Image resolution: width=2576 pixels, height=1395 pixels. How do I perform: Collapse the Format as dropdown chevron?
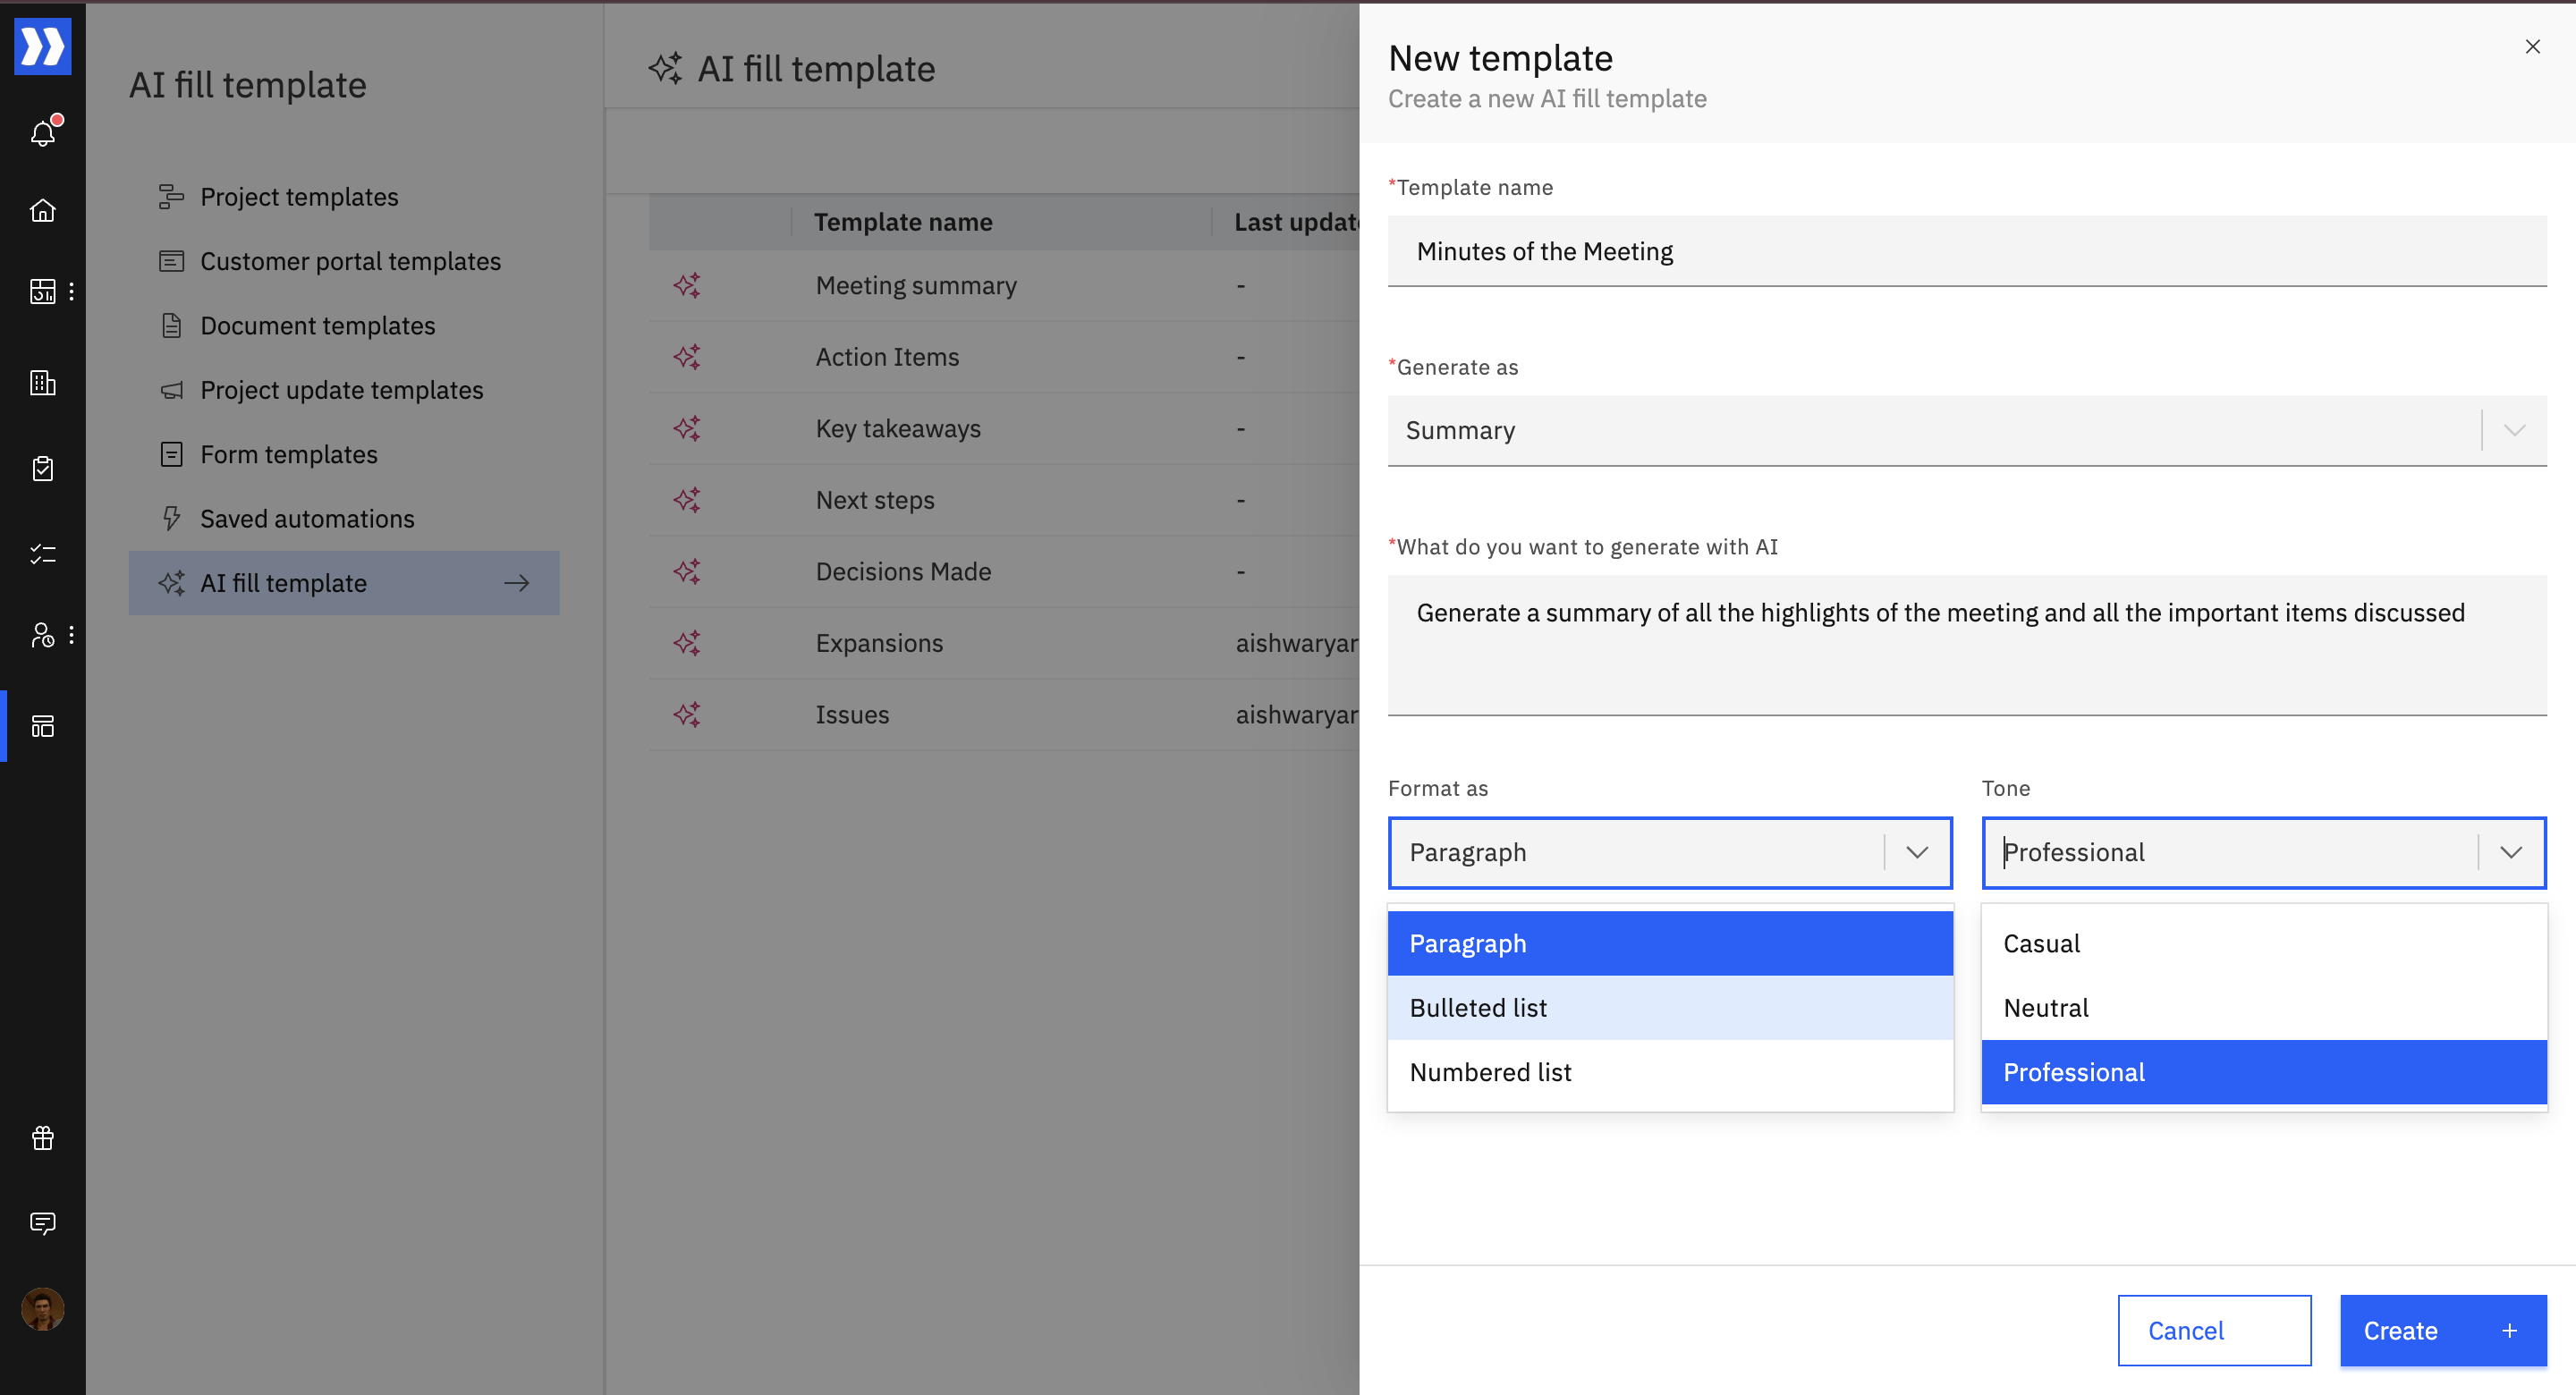1916,852
